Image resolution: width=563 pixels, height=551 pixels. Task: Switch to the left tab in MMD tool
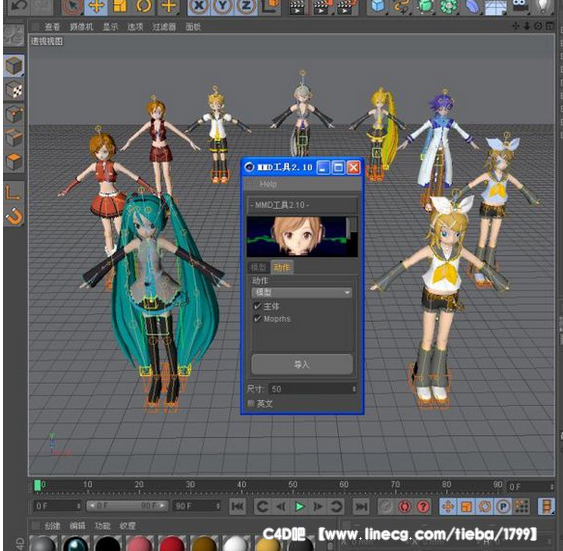click(258, 267)
